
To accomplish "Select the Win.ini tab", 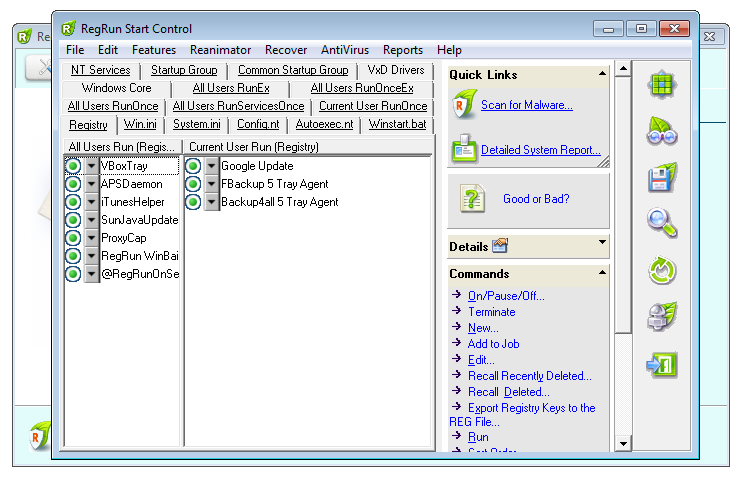I will click(x=140, y=124).
